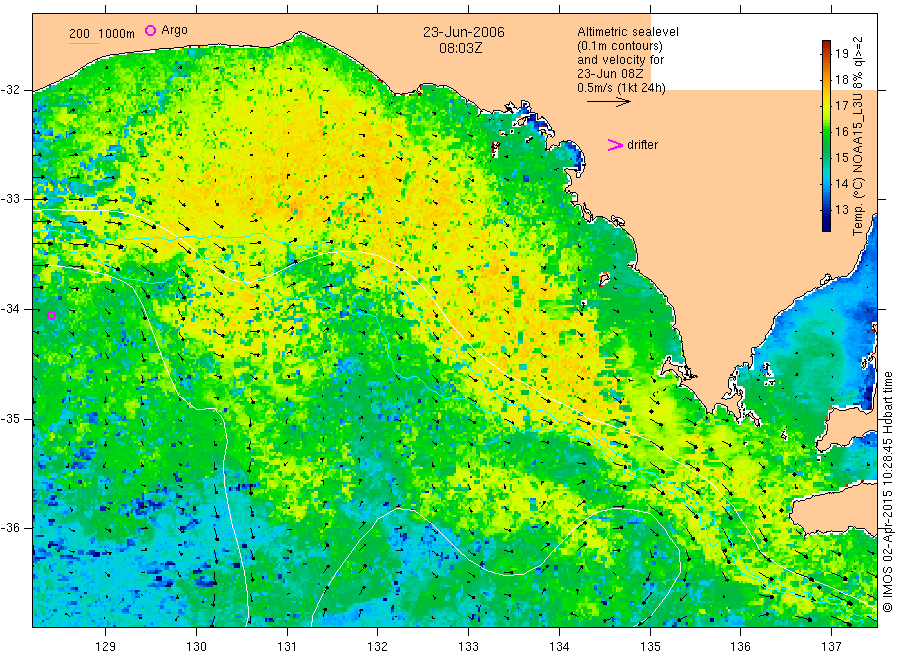
Task: Click the "23-Jun-2006" date label
Action: tap(464, 32)
